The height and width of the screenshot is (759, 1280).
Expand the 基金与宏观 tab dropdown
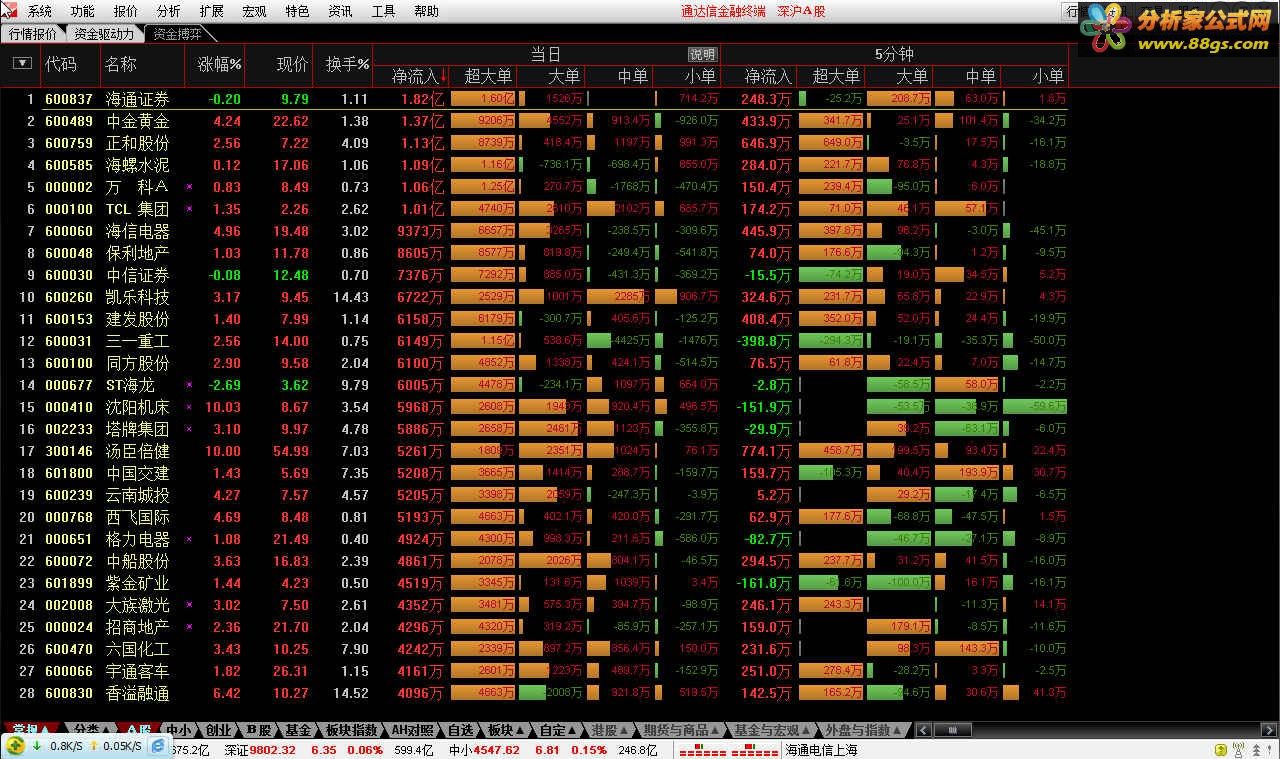point(771,730)
